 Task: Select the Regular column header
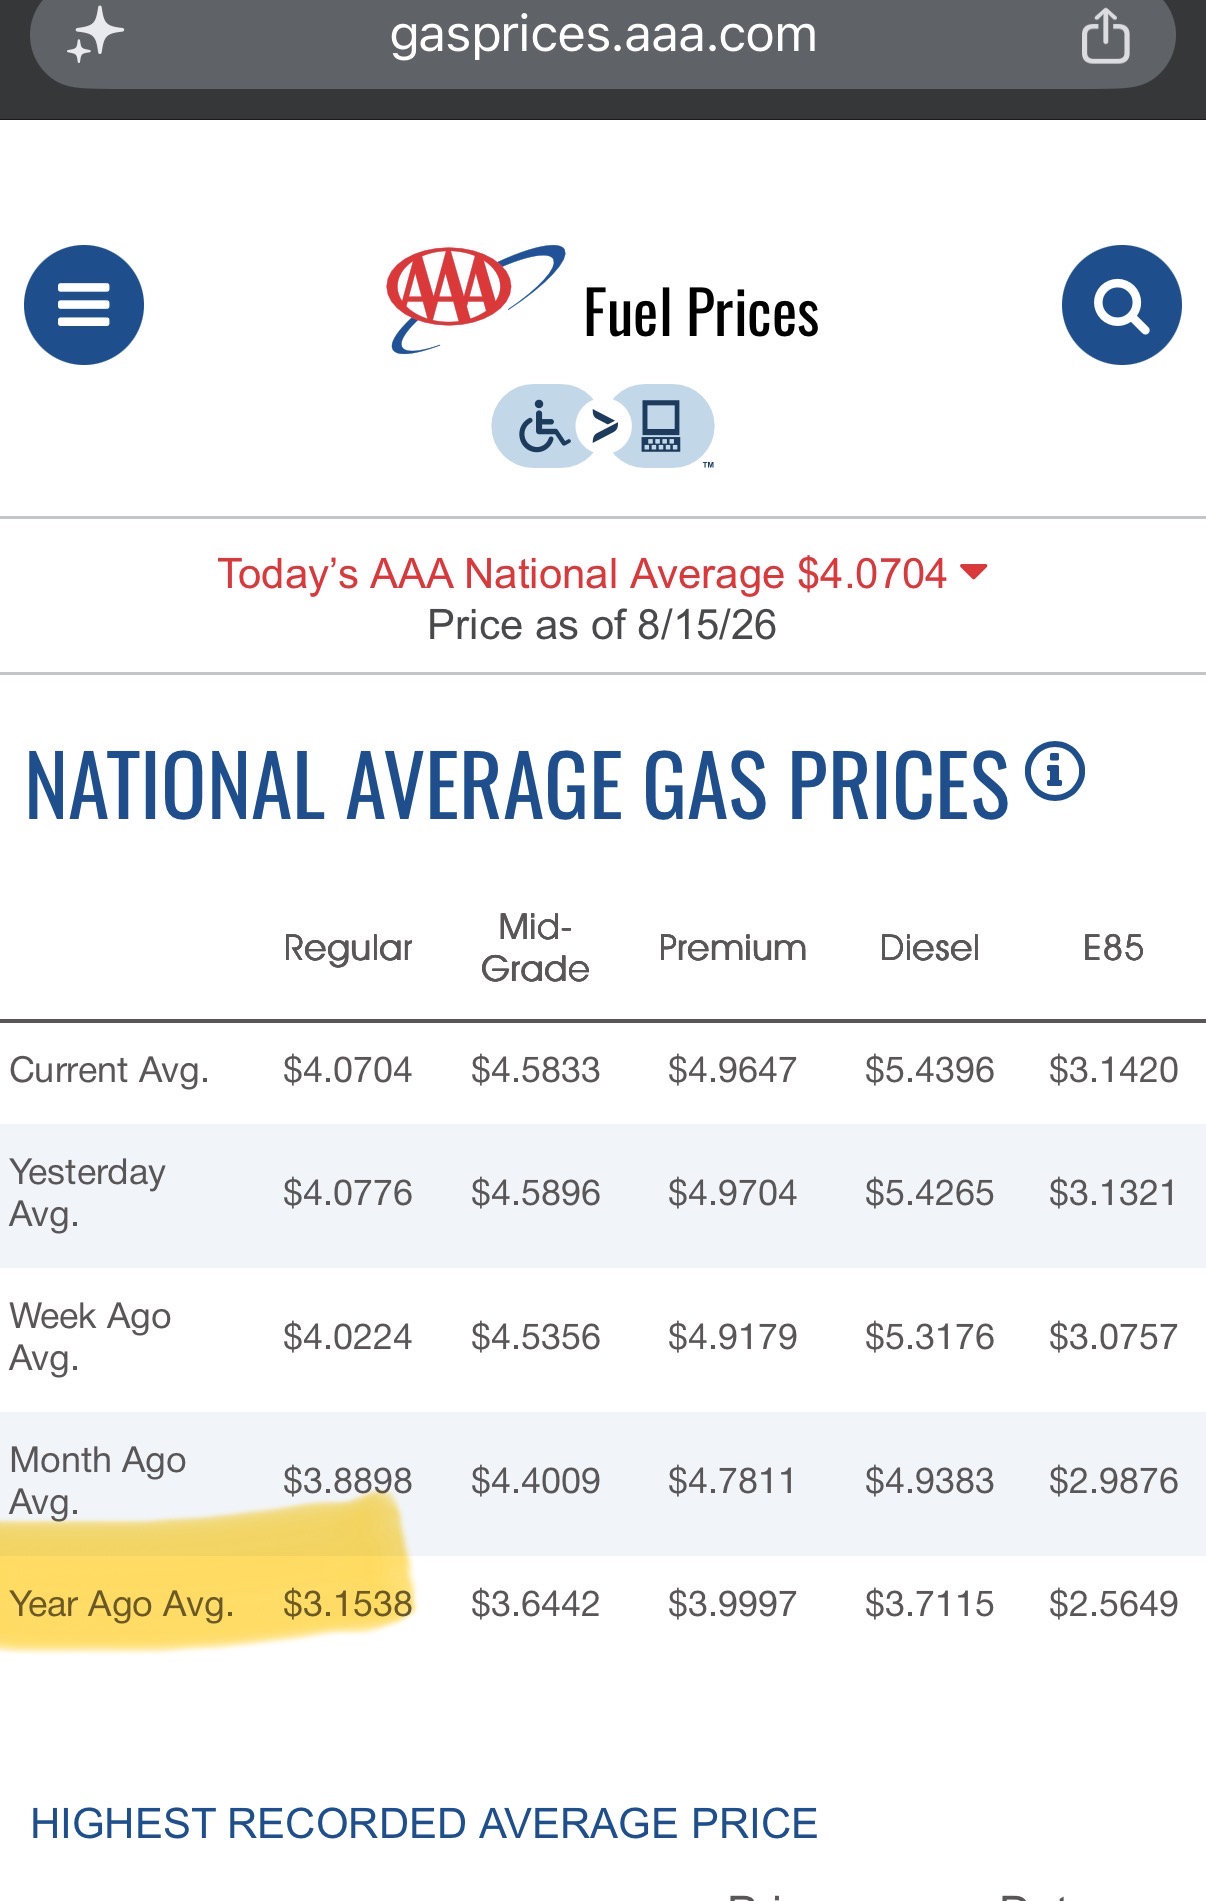coord(348,948)
